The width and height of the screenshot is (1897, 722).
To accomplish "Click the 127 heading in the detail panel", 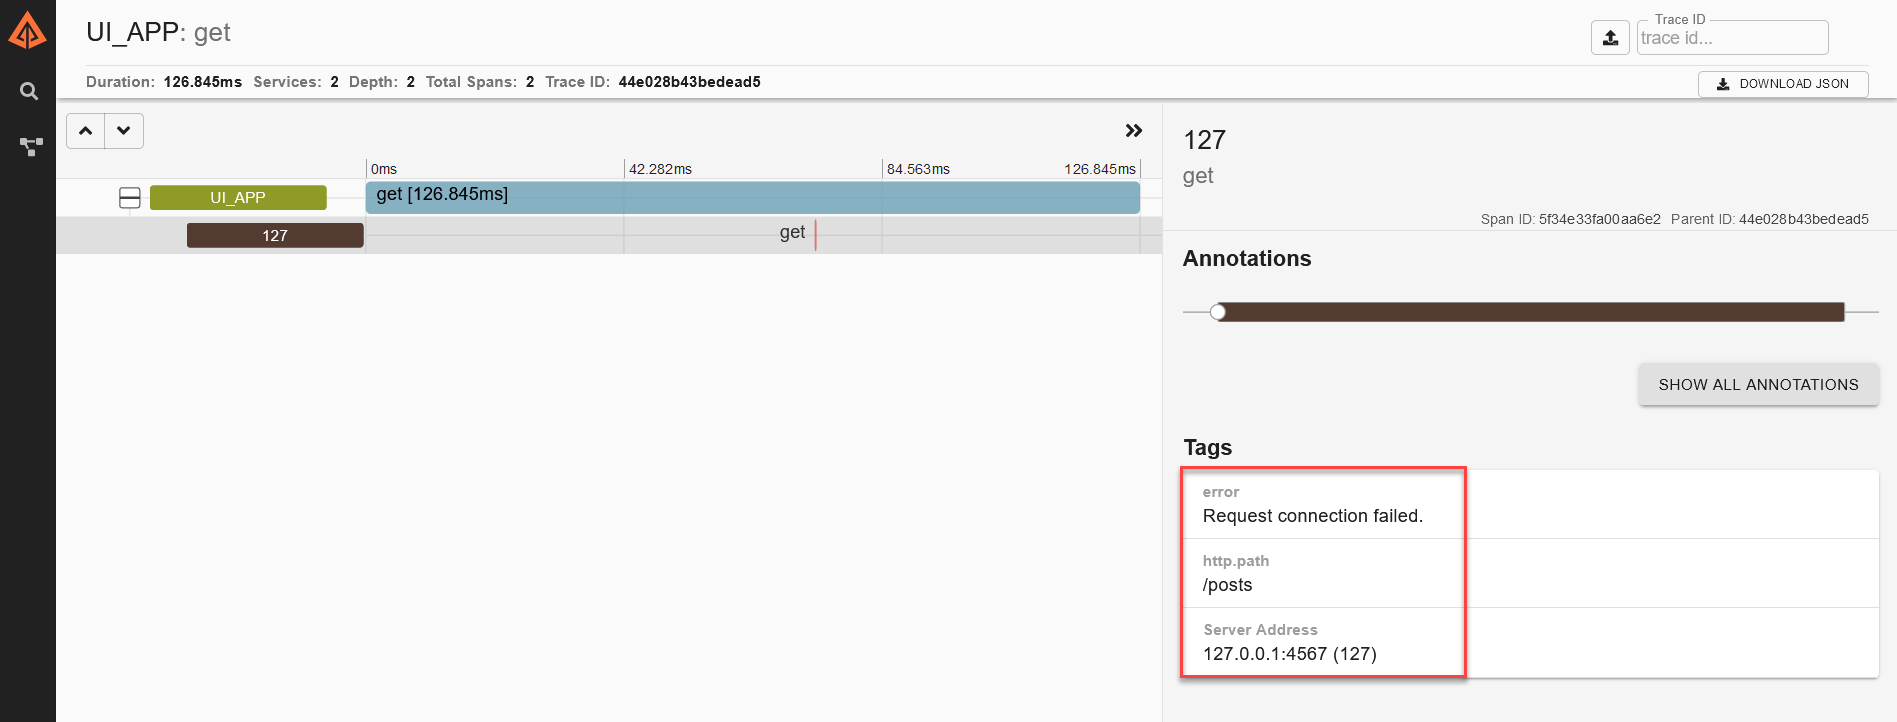I will 1204,140.
